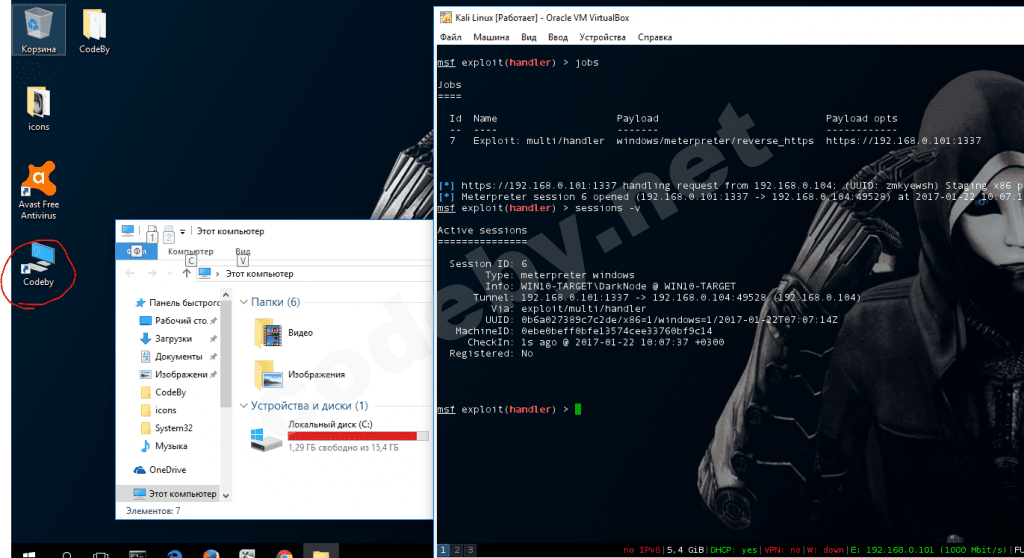Click the Explorer Back arrow
The width and height of the screenshot is (1024, 558).
tap(130, 273)
